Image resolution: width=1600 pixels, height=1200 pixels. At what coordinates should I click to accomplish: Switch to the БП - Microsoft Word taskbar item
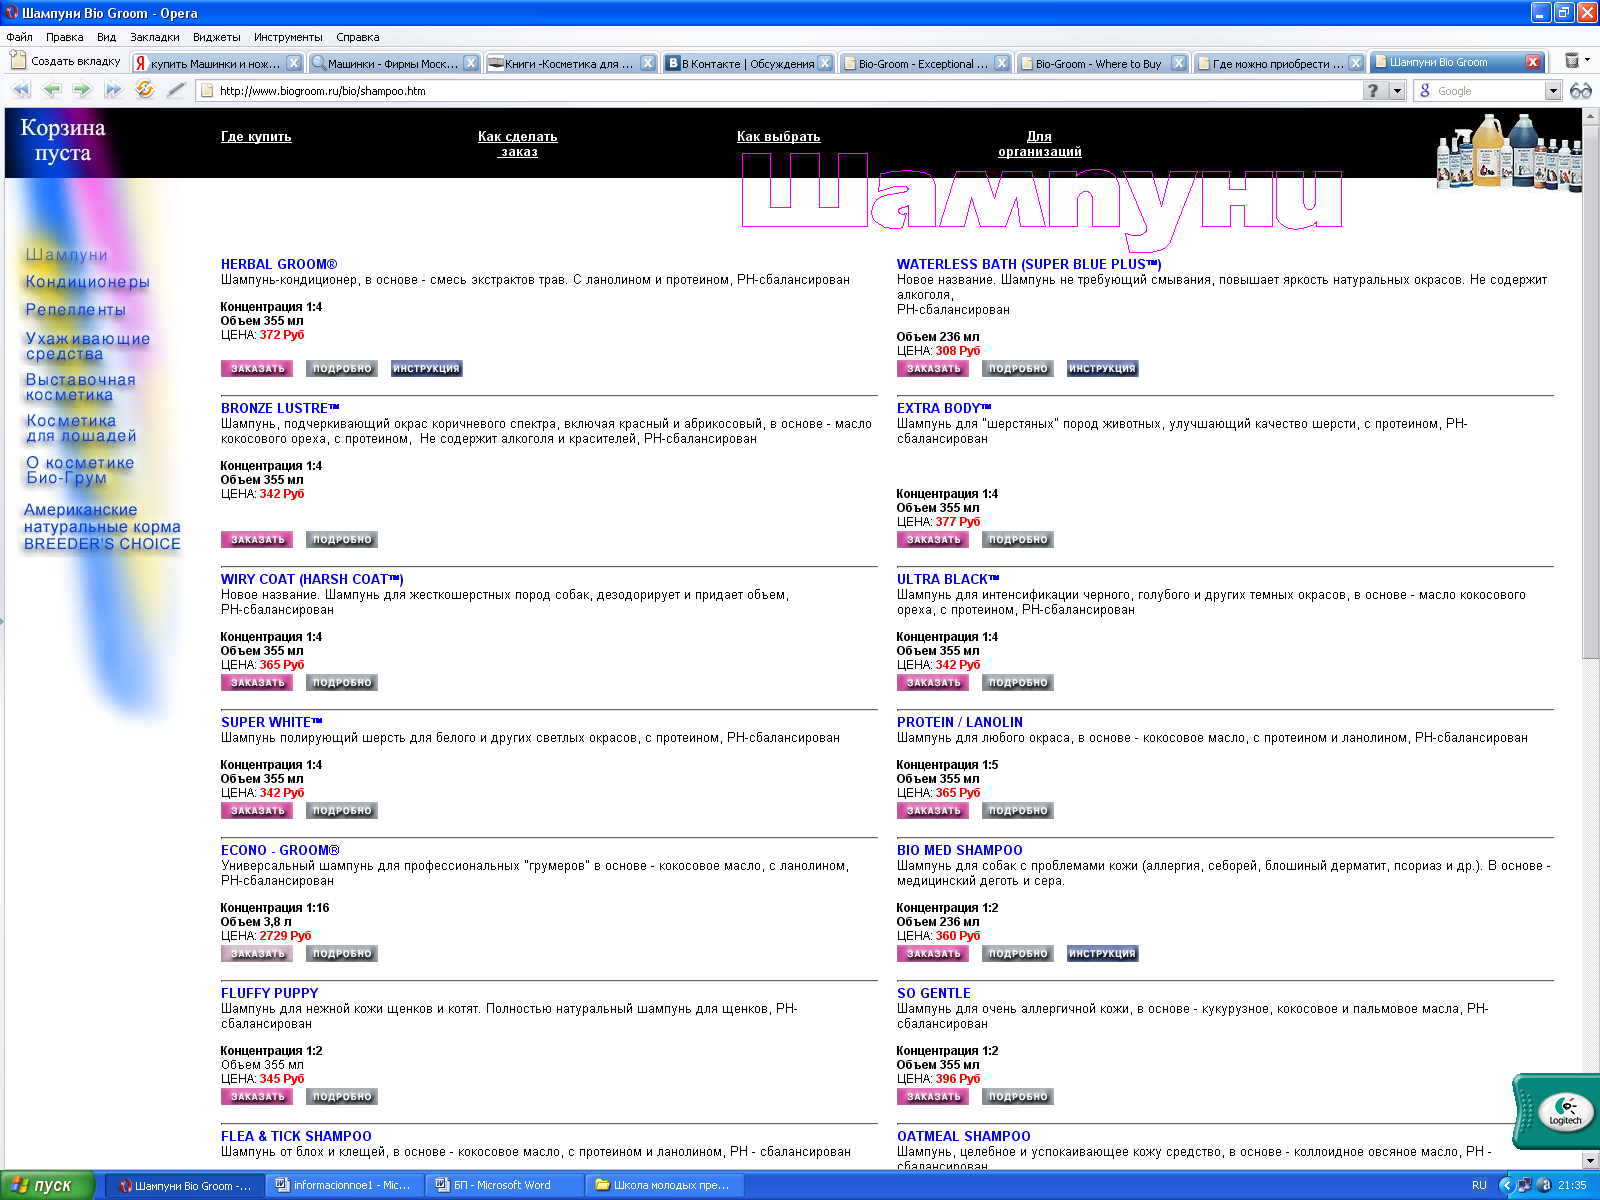[x=505, y=1185]
